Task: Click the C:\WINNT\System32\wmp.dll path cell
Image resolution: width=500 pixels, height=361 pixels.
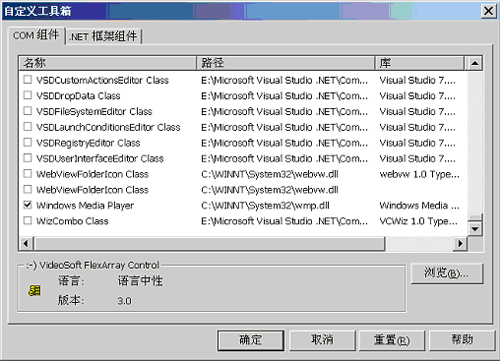Action: pos(265,205)
